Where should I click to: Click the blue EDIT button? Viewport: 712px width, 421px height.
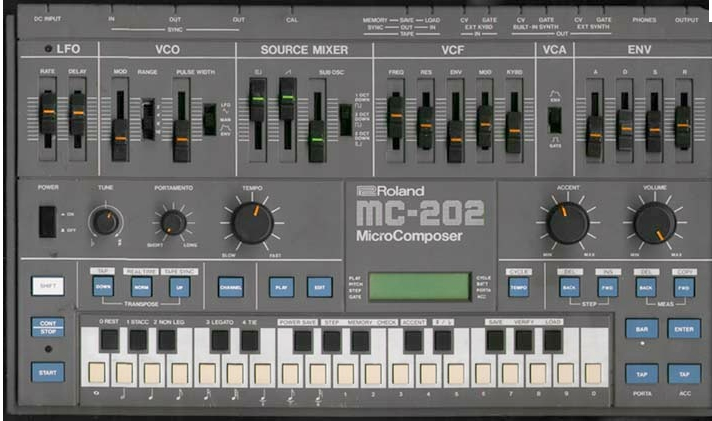(x=320, y=287)
